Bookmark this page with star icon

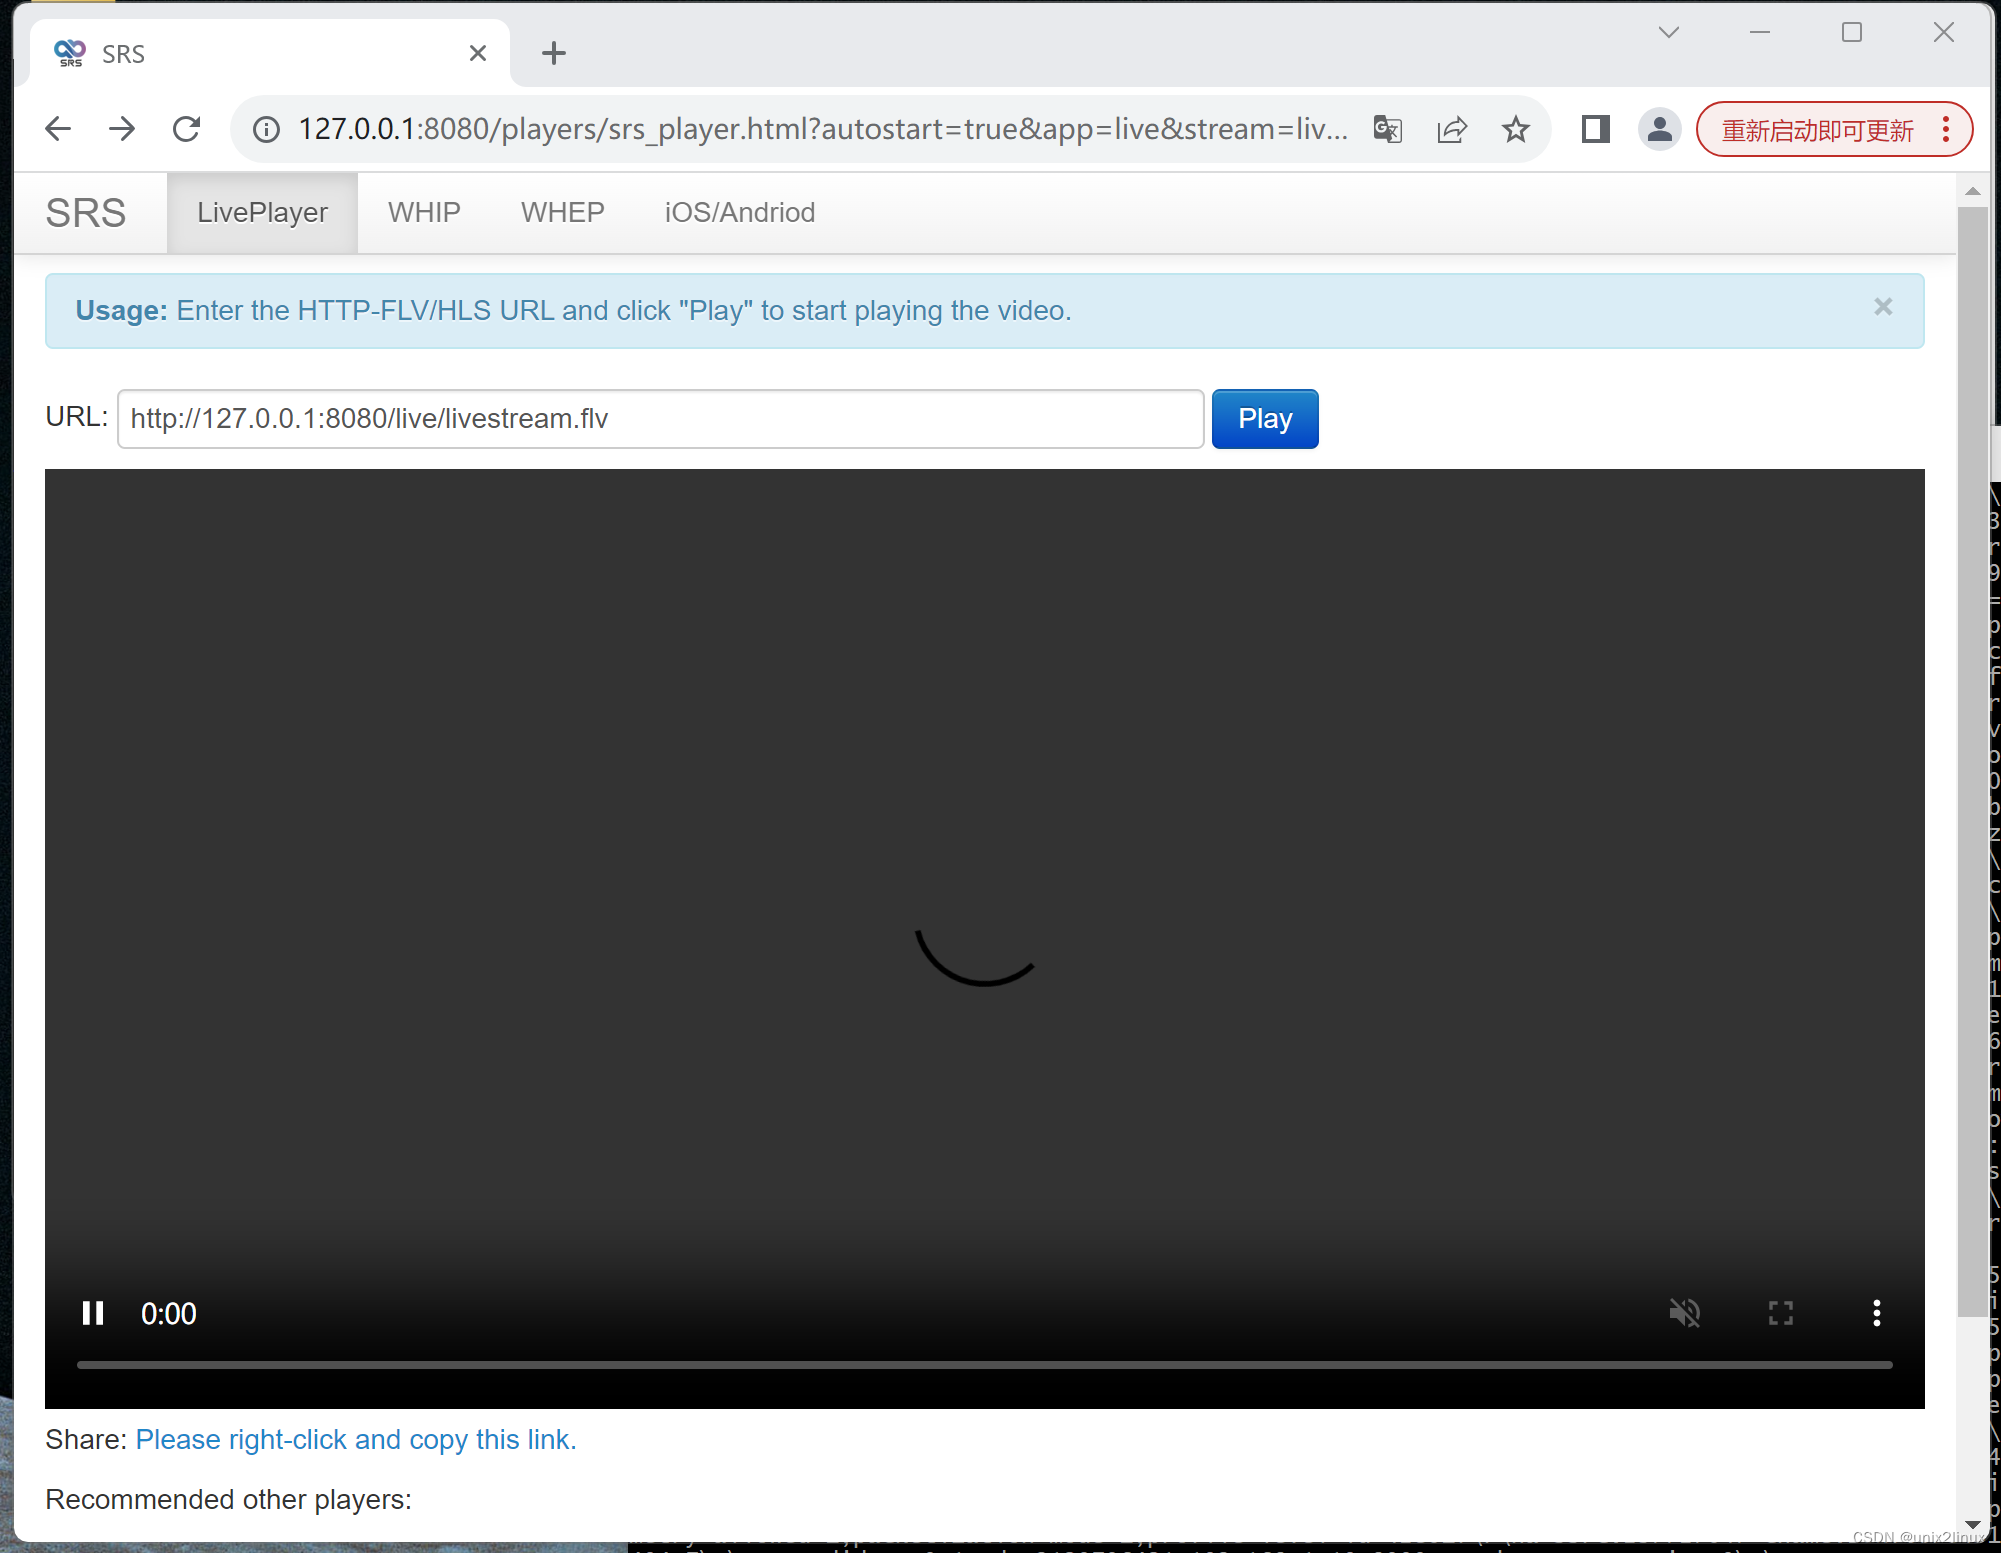point(1515,129)
